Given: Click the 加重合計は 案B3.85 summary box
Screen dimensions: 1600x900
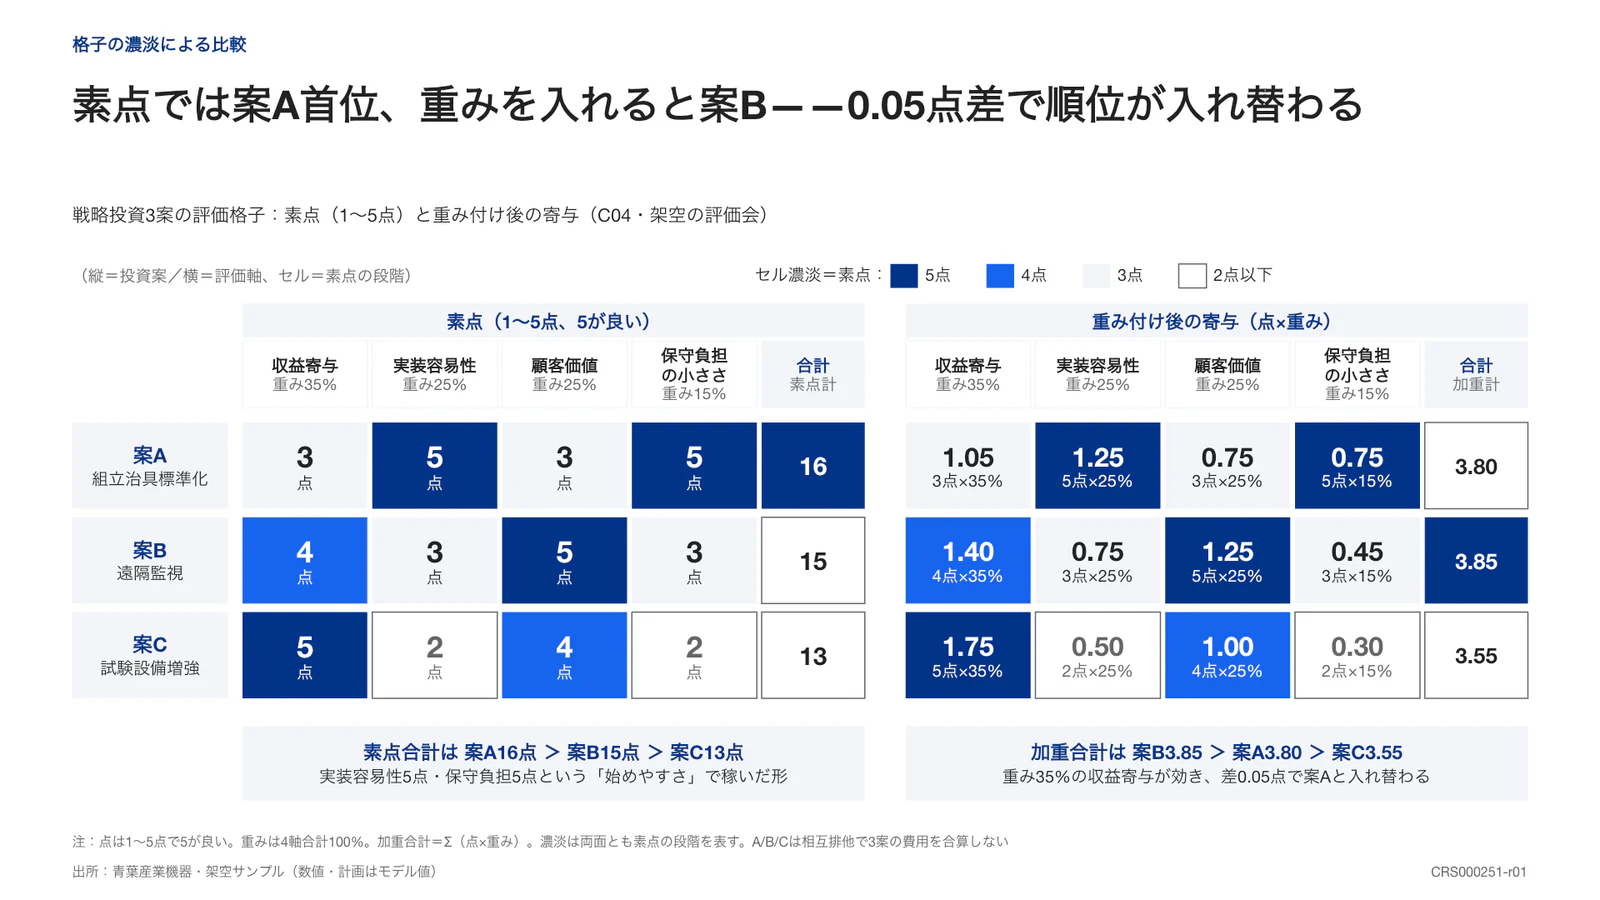Looking at the screenshot, I should (x=1216, y=763).
